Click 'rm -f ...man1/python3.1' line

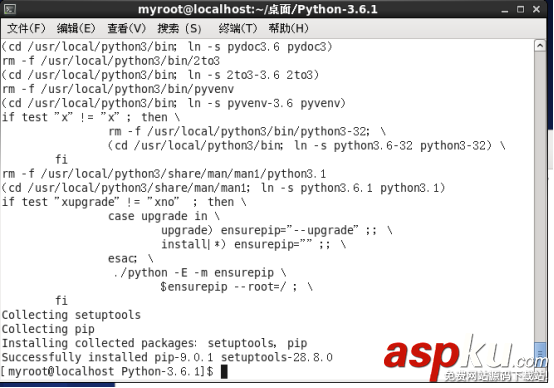(x=164, y=174)
